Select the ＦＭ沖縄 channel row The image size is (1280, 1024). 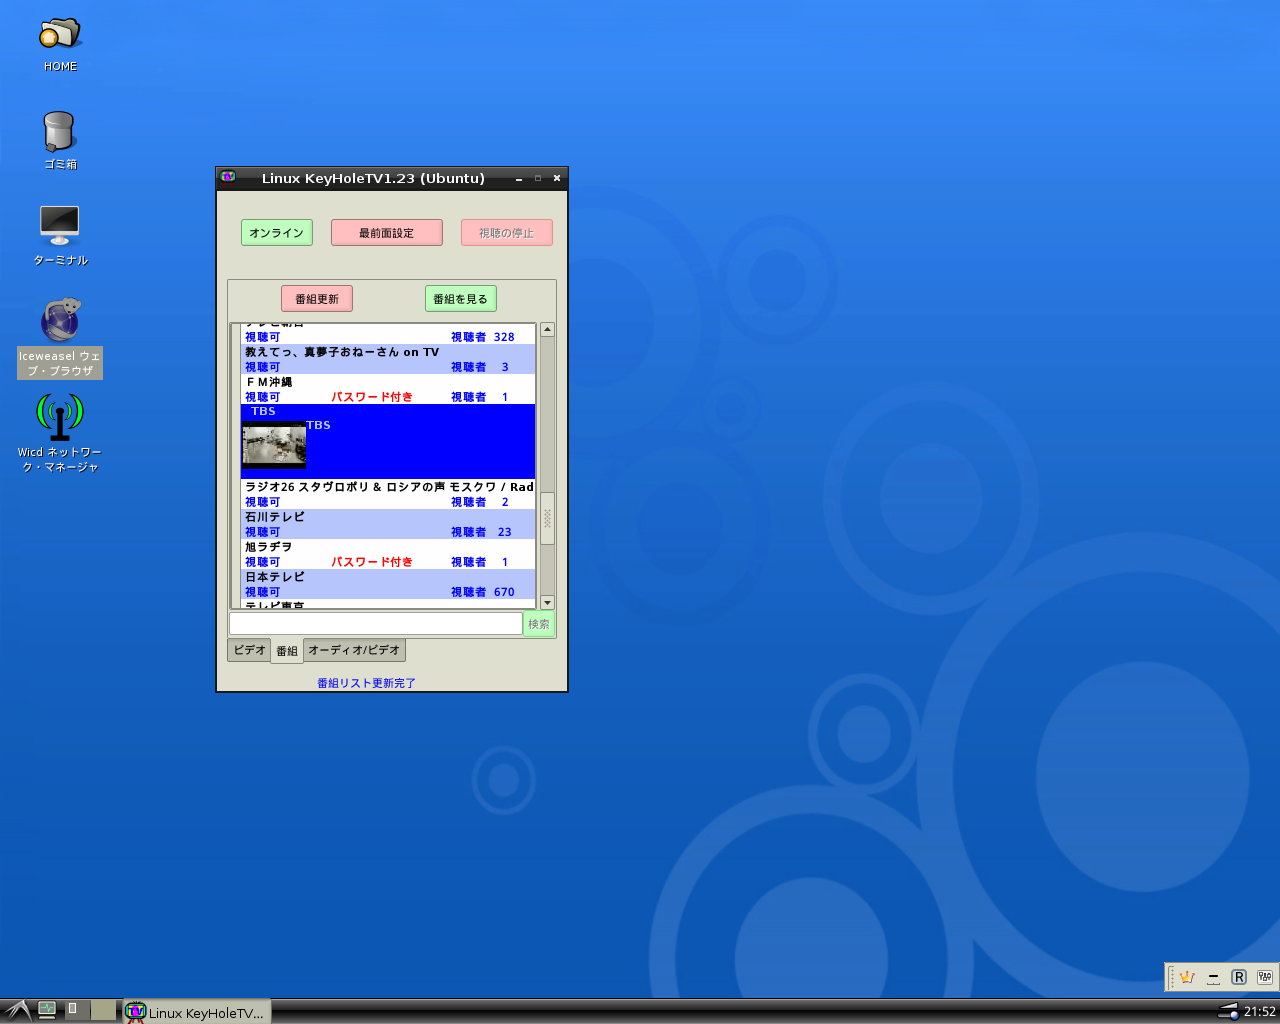pyautogui.click(x=388, y=389)
